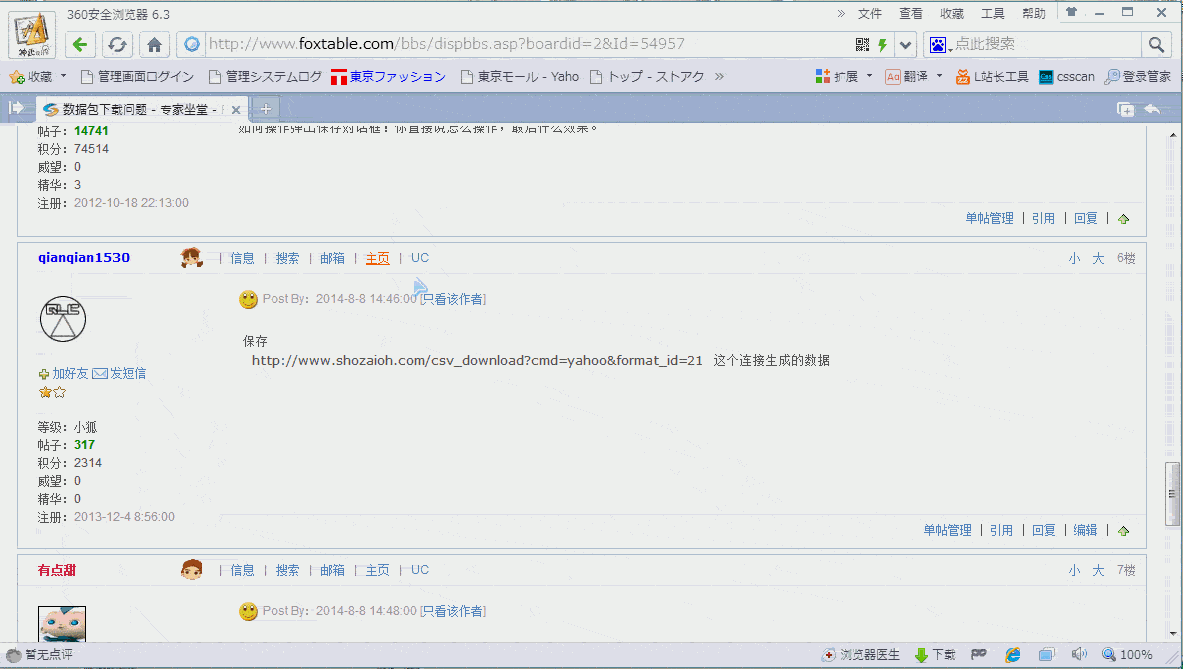Viewport: 1183px width, 669px height.
Task: Click 主页 link in qianqian1530's post
Action: [377, 258]
